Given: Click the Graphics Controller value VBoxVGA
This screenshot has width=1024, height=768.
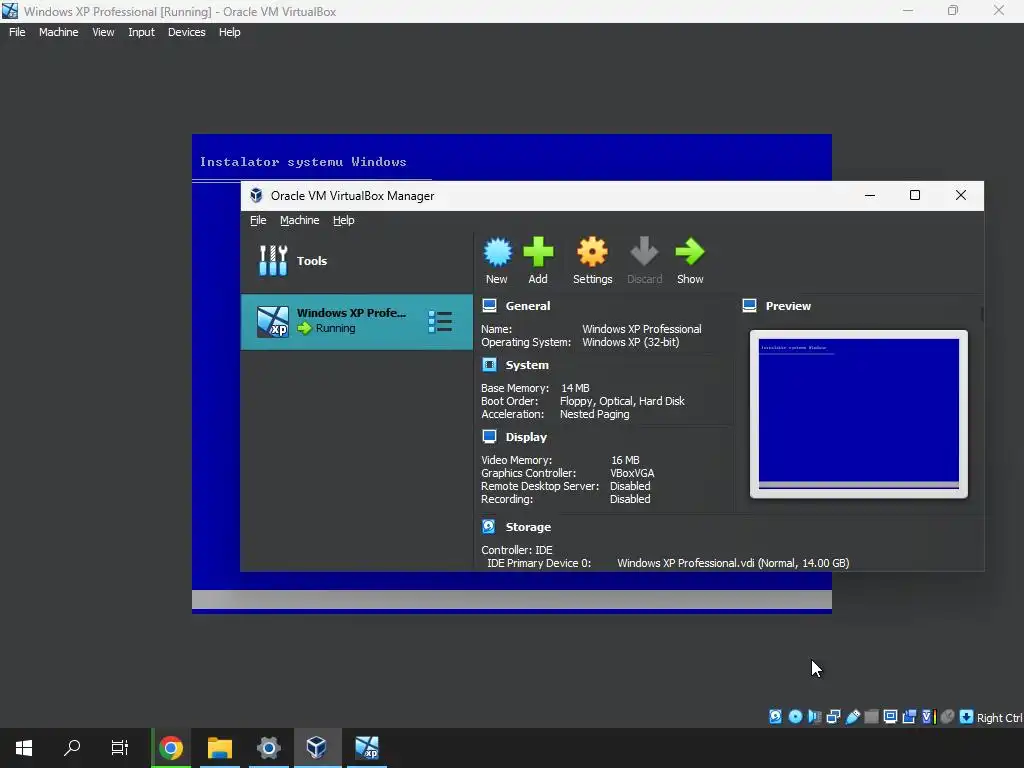Looking at the screenshot, I should click(632, 473).
